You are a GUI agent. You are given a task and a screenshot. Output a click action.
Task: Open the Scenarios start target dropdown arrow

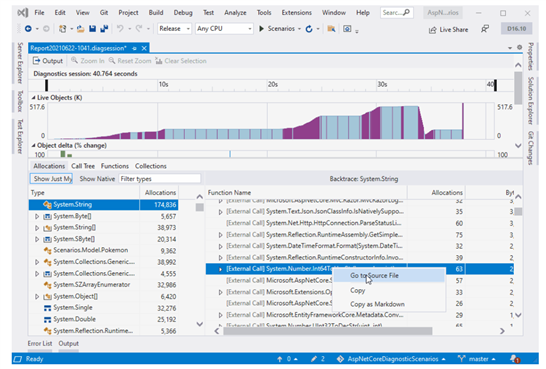click(x=299, y=29)
